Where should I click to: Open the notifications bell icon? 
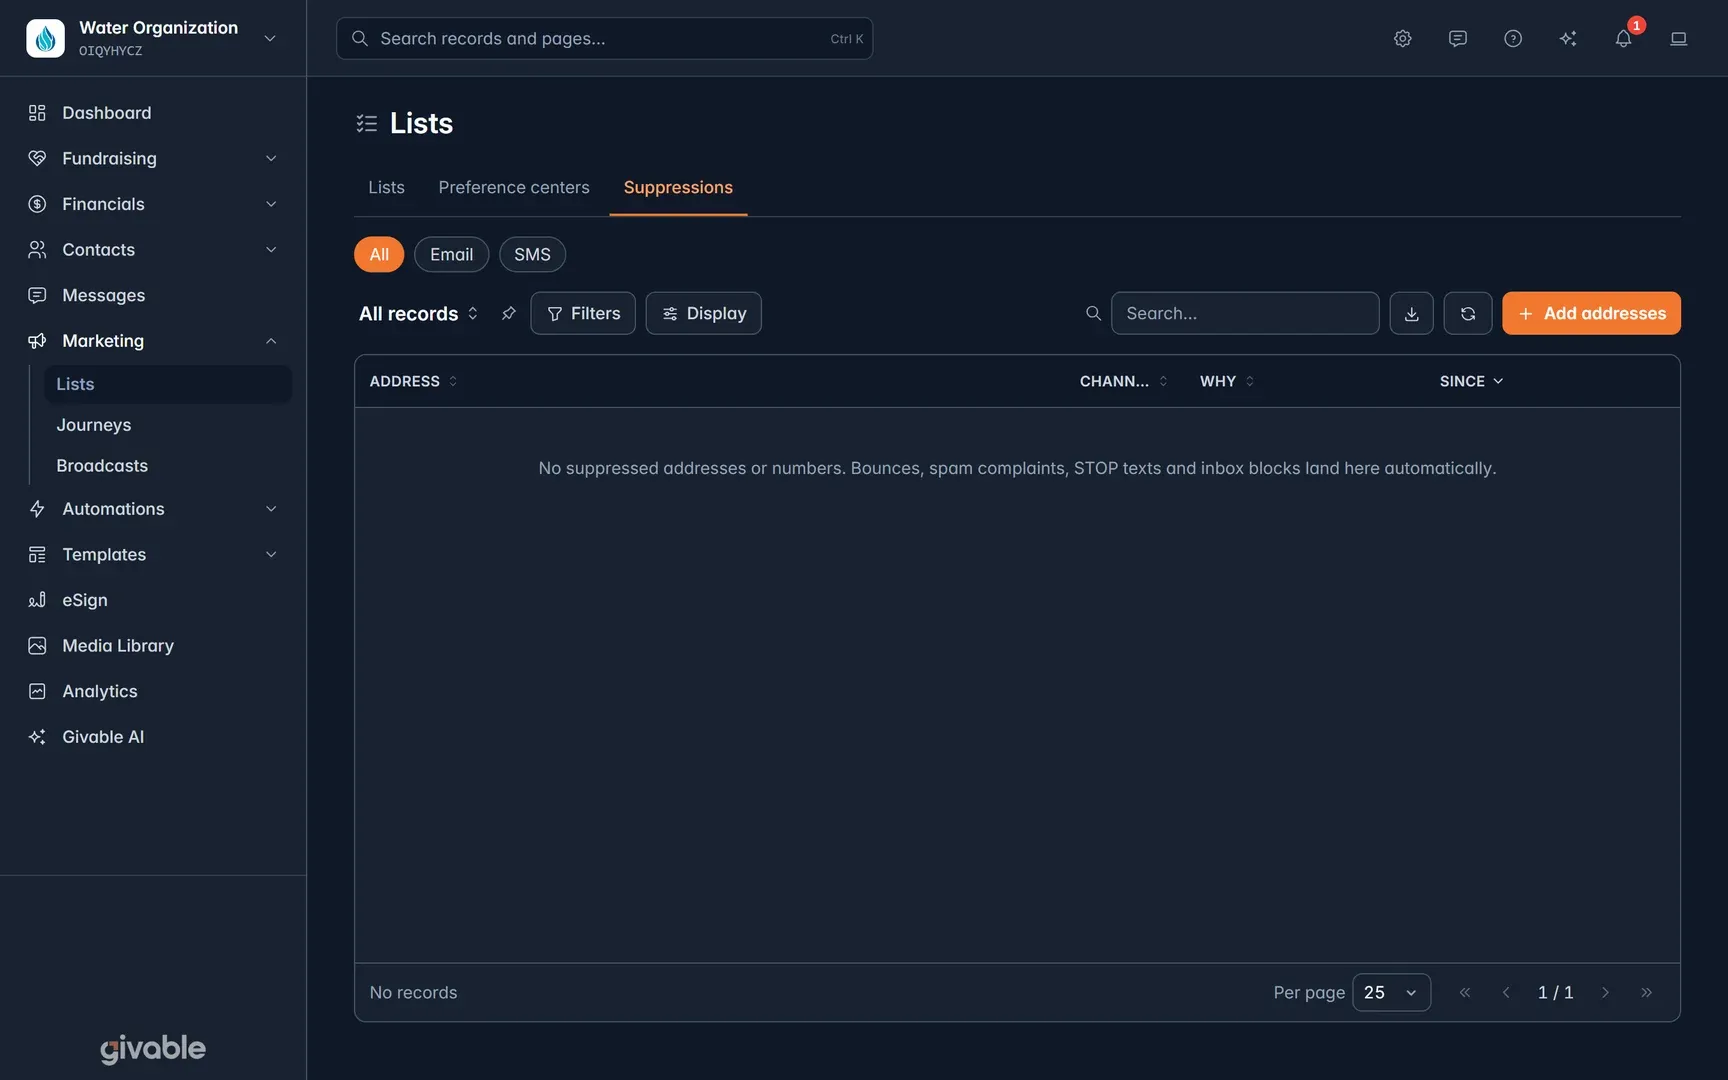1623,39
